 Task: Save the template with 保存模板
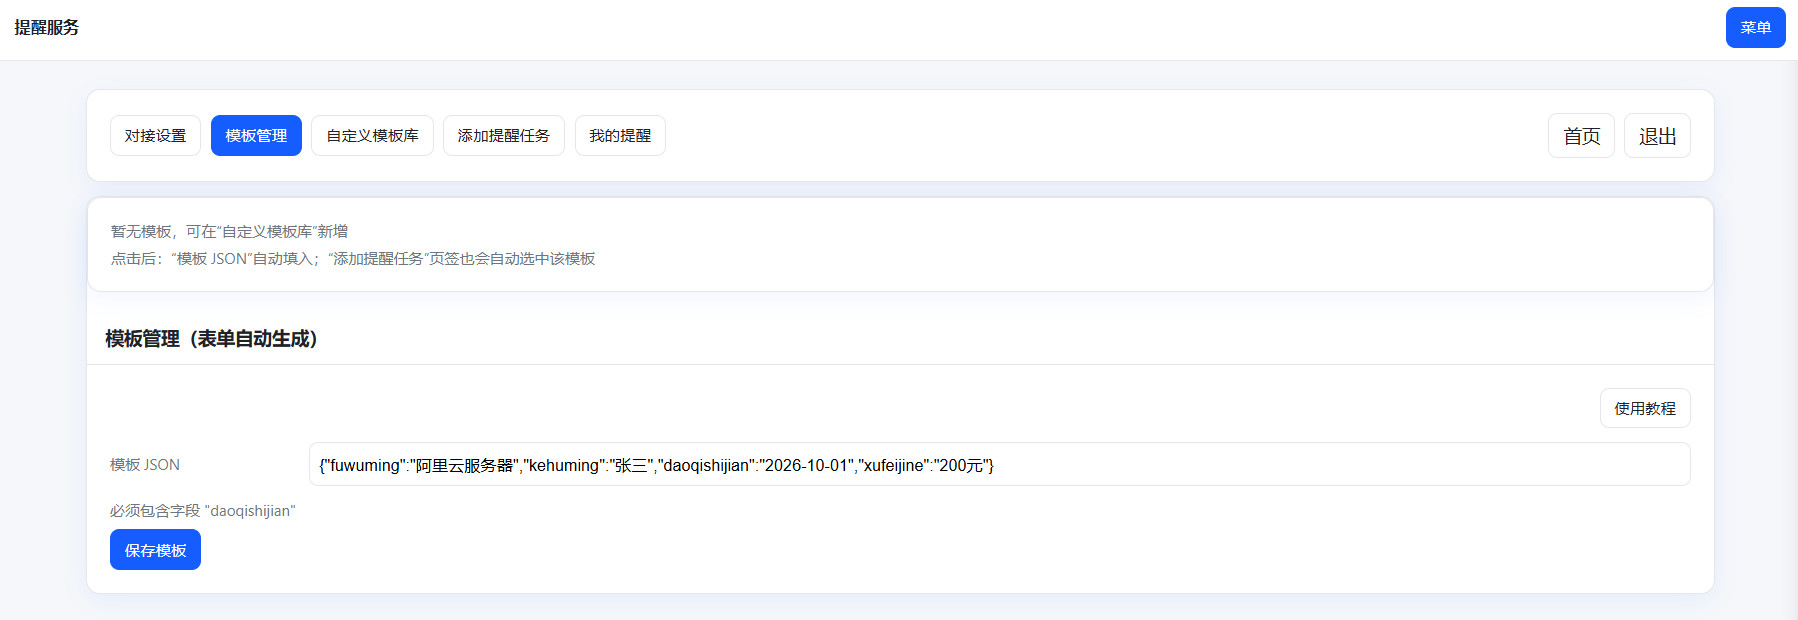coord(155,550)
